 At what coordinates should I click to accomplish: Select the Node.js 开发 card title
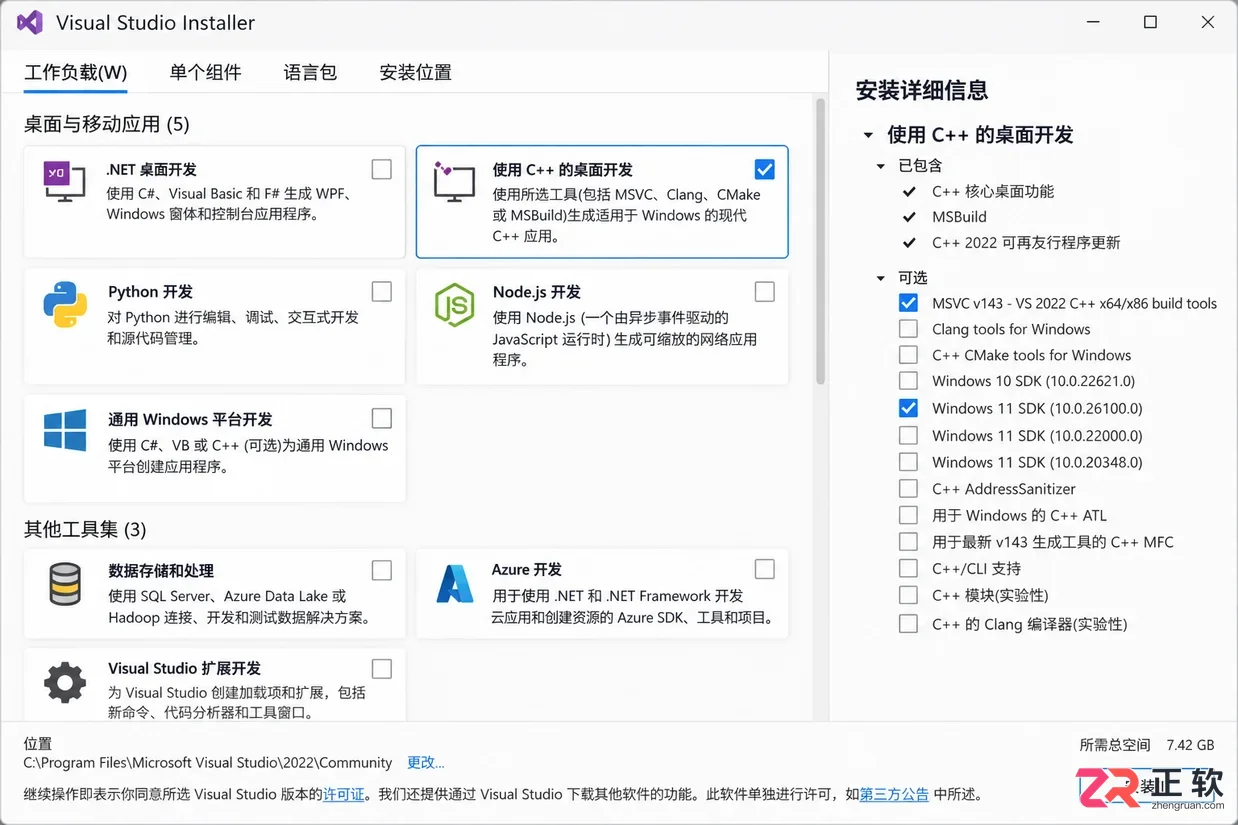click(x=537, y=292)
